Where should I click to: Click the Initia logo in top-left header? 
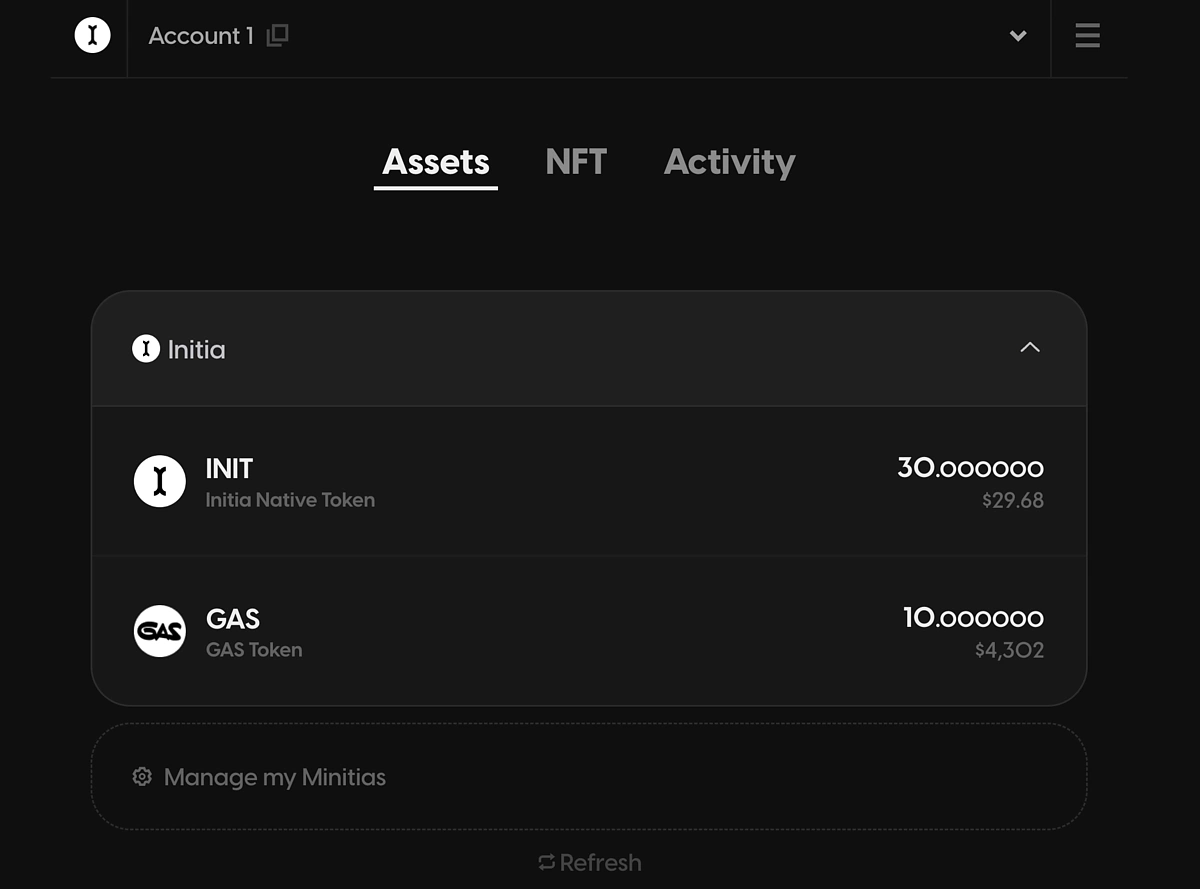pyautogui.click(x=92, y=35)
